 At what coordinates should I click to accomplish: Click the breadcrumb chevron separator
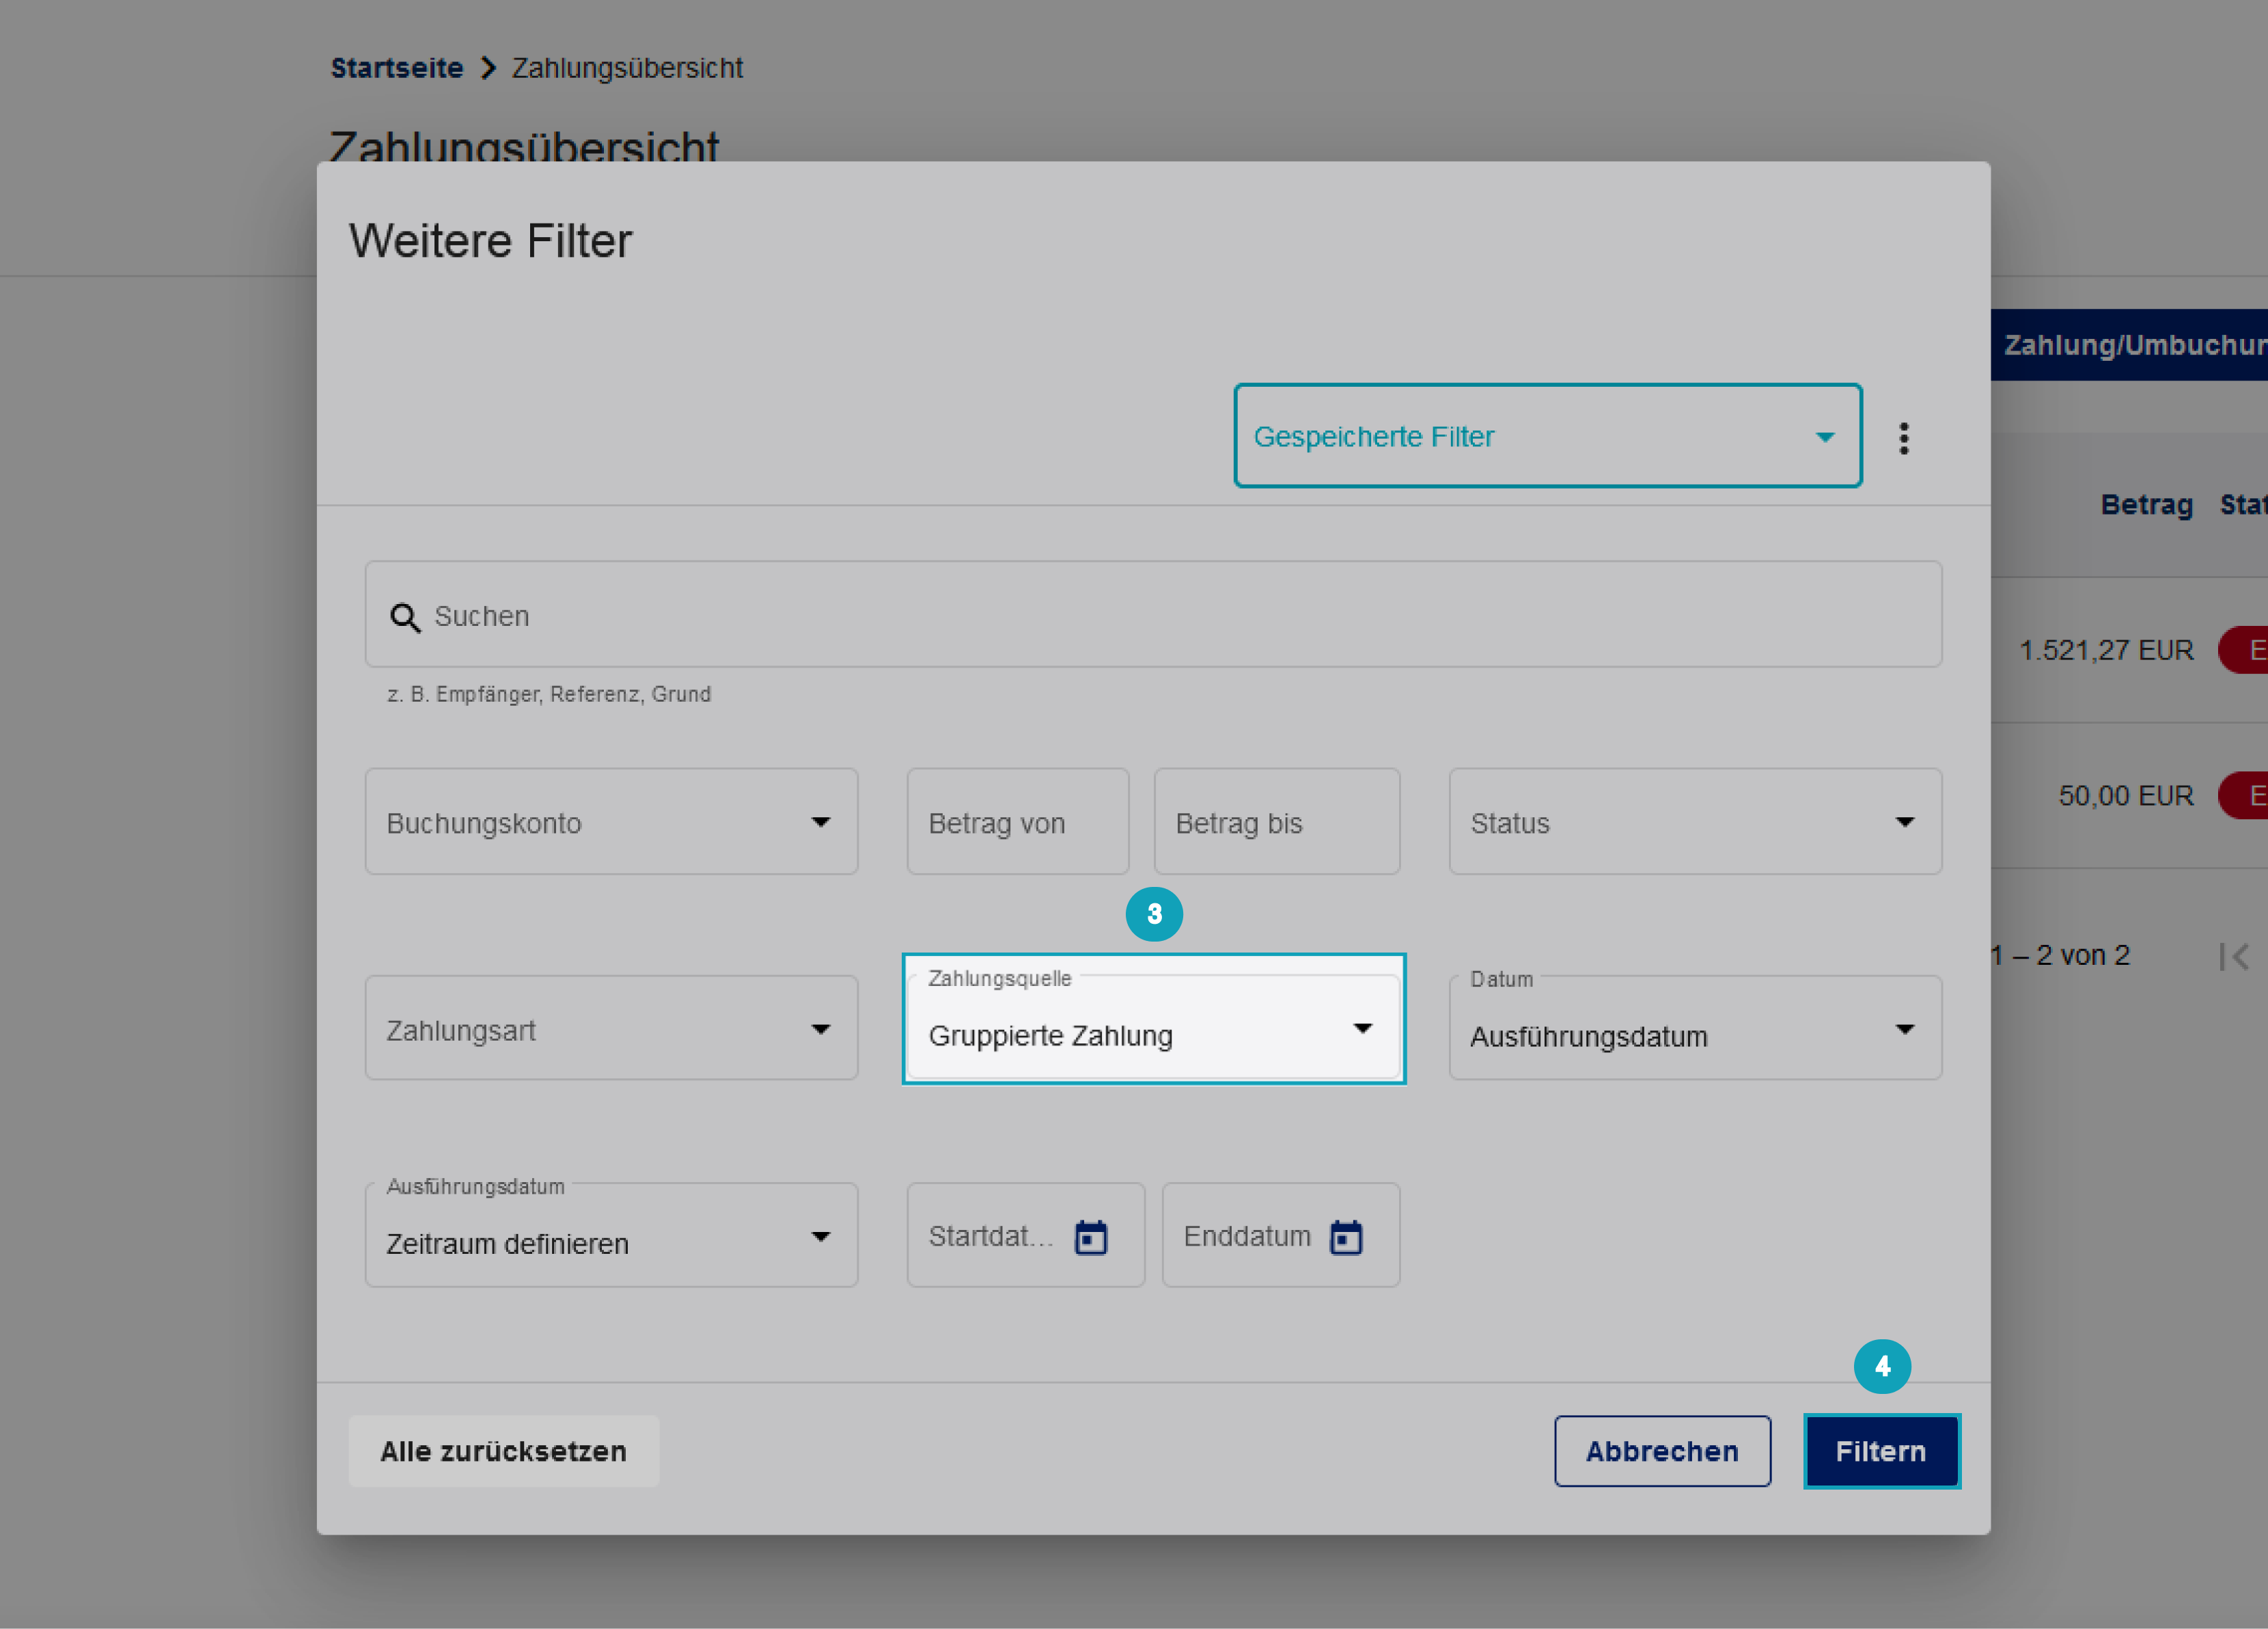tap(488, 68)
